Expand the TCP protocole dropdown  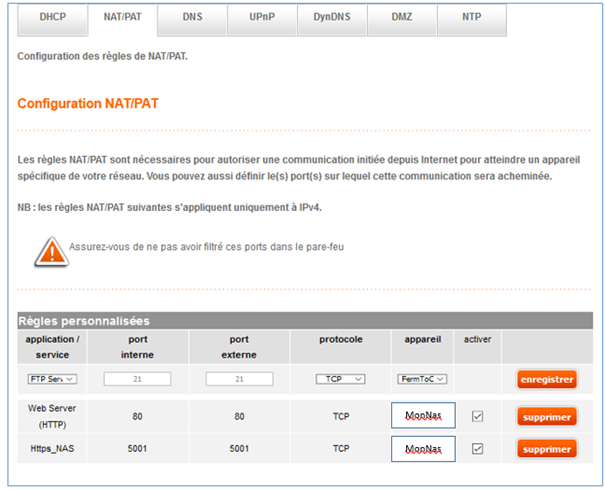[339, 379]
